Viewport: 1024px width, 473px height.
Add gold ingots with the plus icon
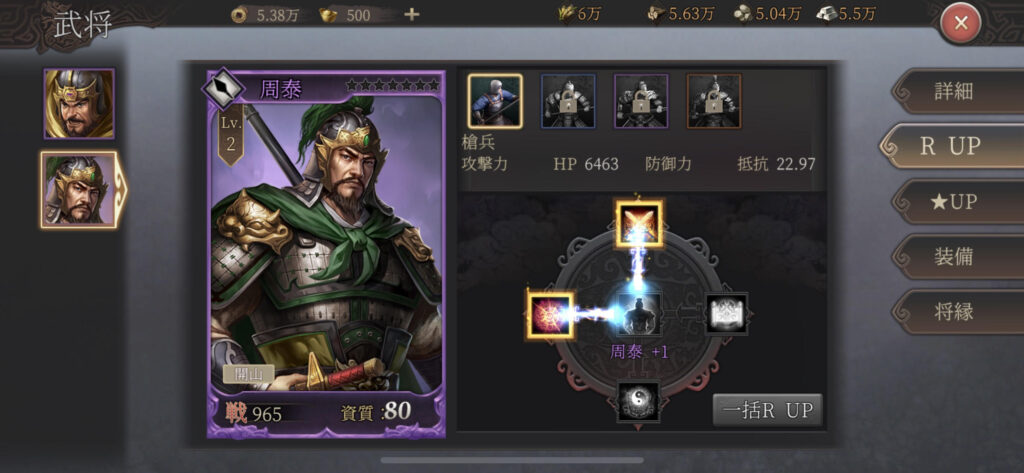pyautogui.click(x=411, y=14)
